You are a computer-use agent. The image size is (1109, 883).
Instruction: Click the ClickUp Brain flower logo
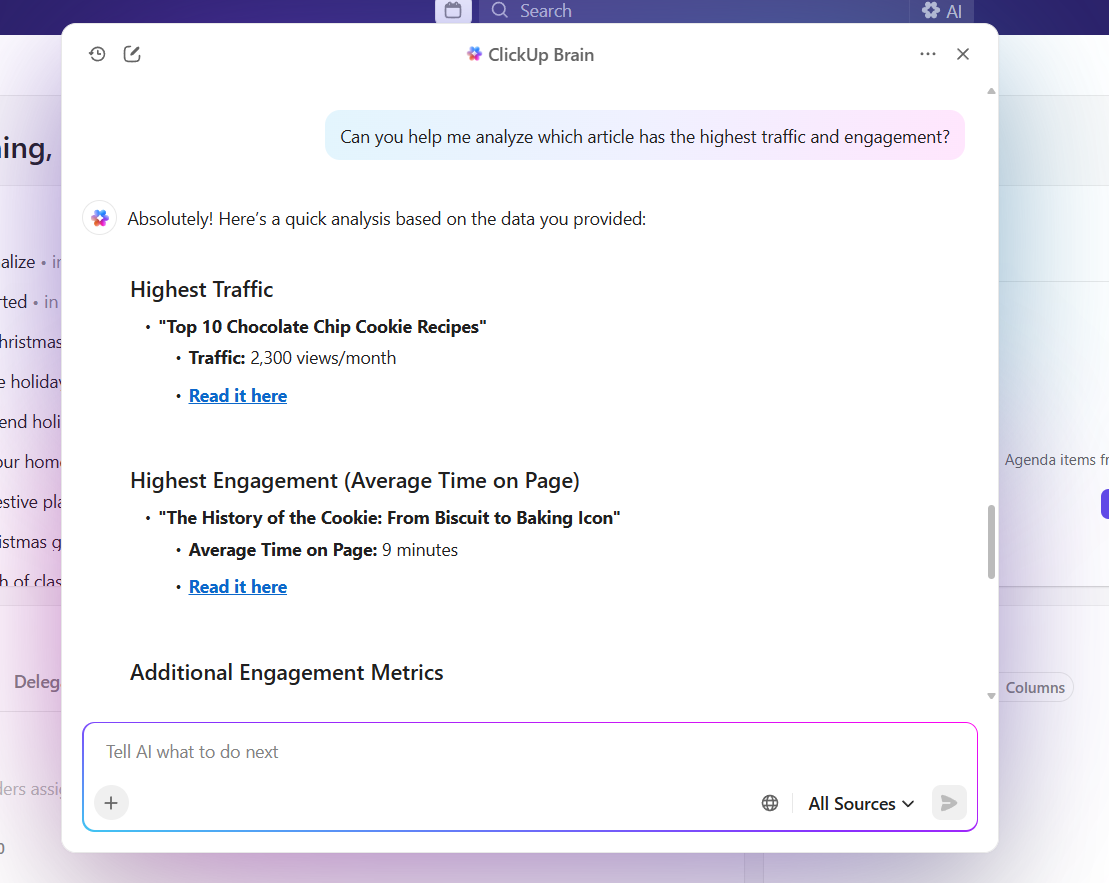coord(473,54)
